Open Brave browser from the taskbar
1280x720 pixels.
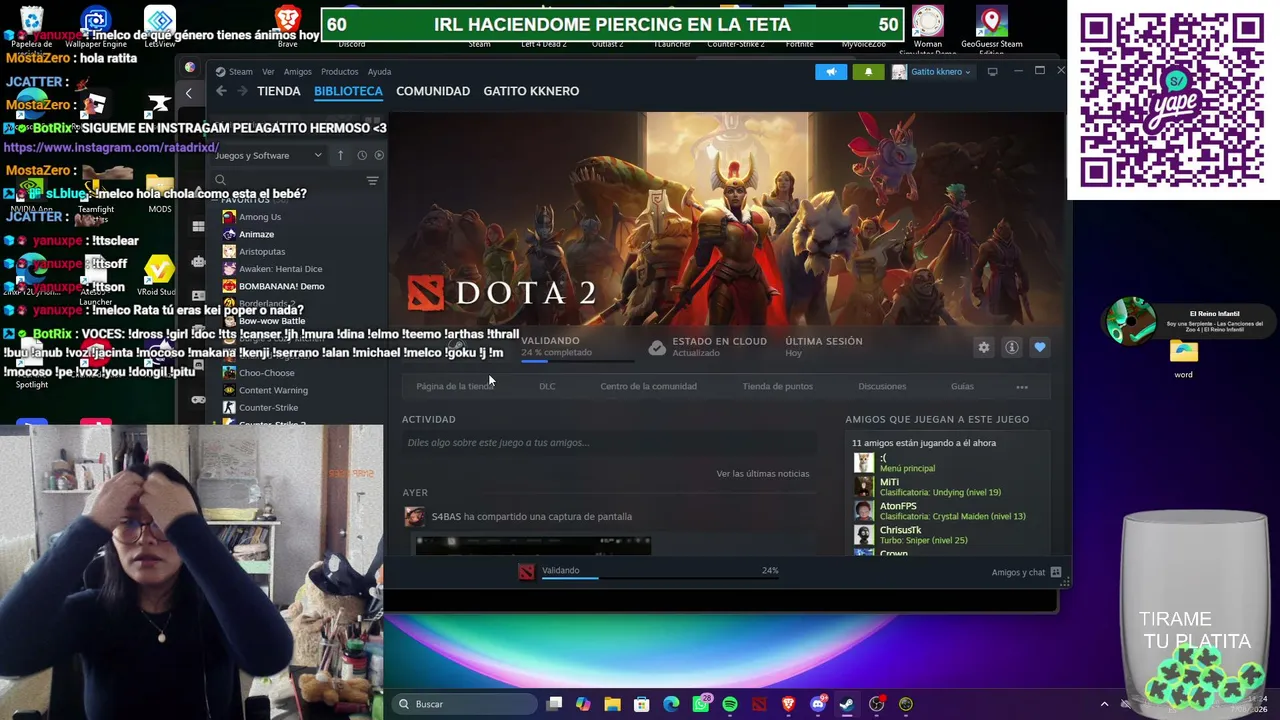pyautogui.click(x=789, y=704)
